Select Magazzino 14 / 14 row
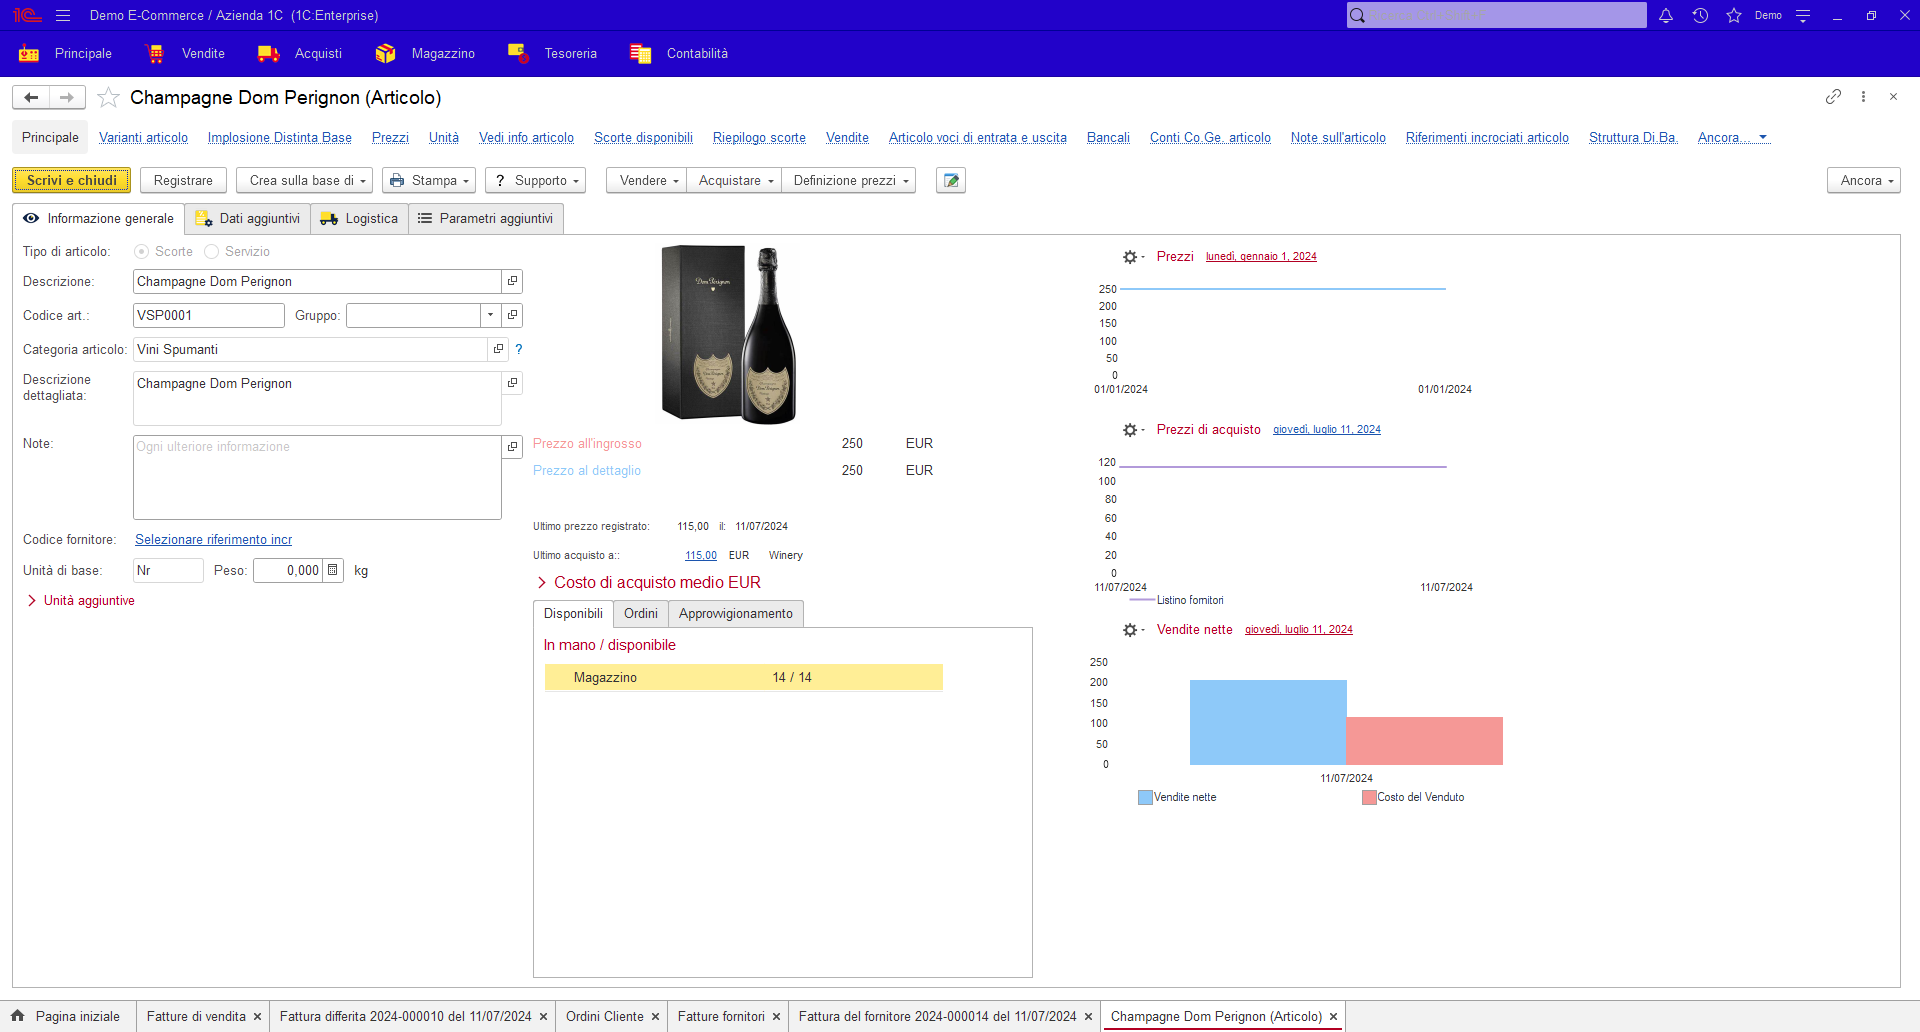This screenshot has width=1920, height=1032. [744, 678]
